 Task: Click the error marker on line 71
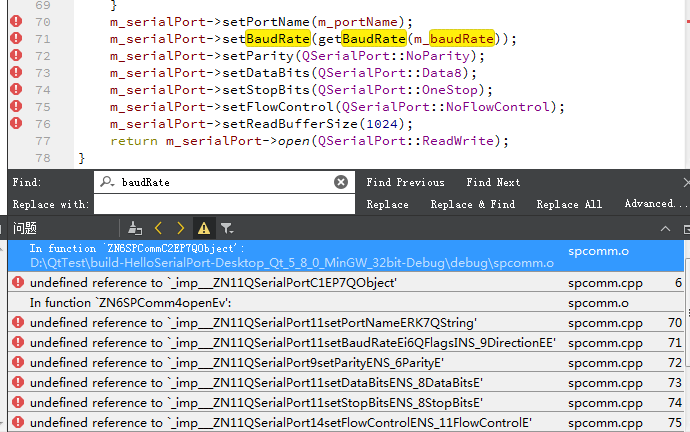point(16,38)
